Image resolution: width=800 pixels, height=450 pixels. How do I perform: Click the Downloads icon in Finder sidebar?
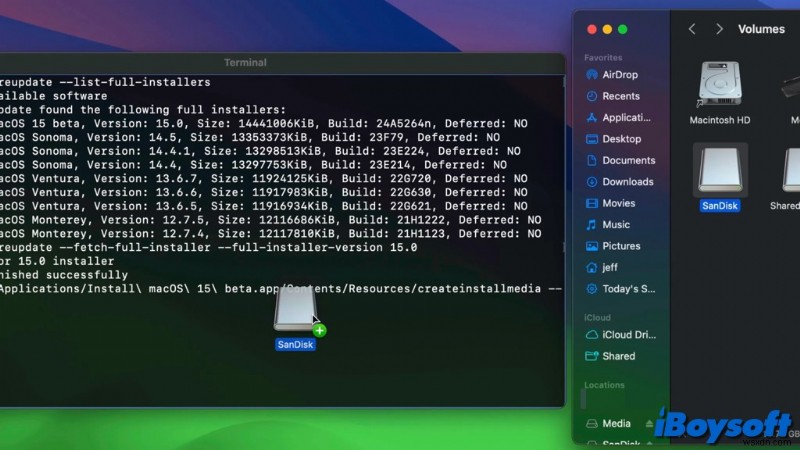click(591, 182)
